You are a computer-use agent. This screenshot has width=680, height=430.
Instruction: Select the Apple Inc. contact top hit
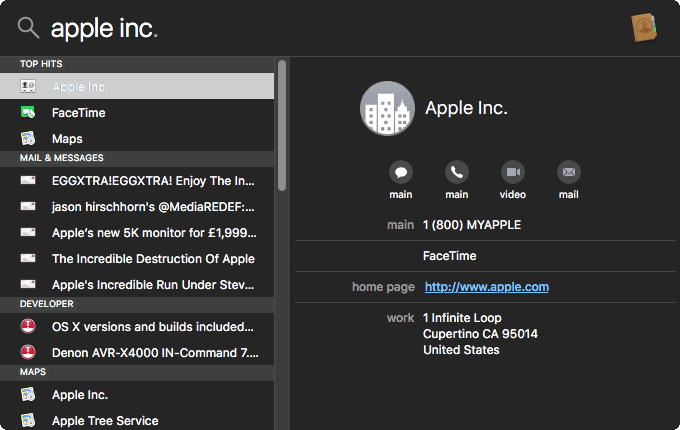(x=80, y=87)
